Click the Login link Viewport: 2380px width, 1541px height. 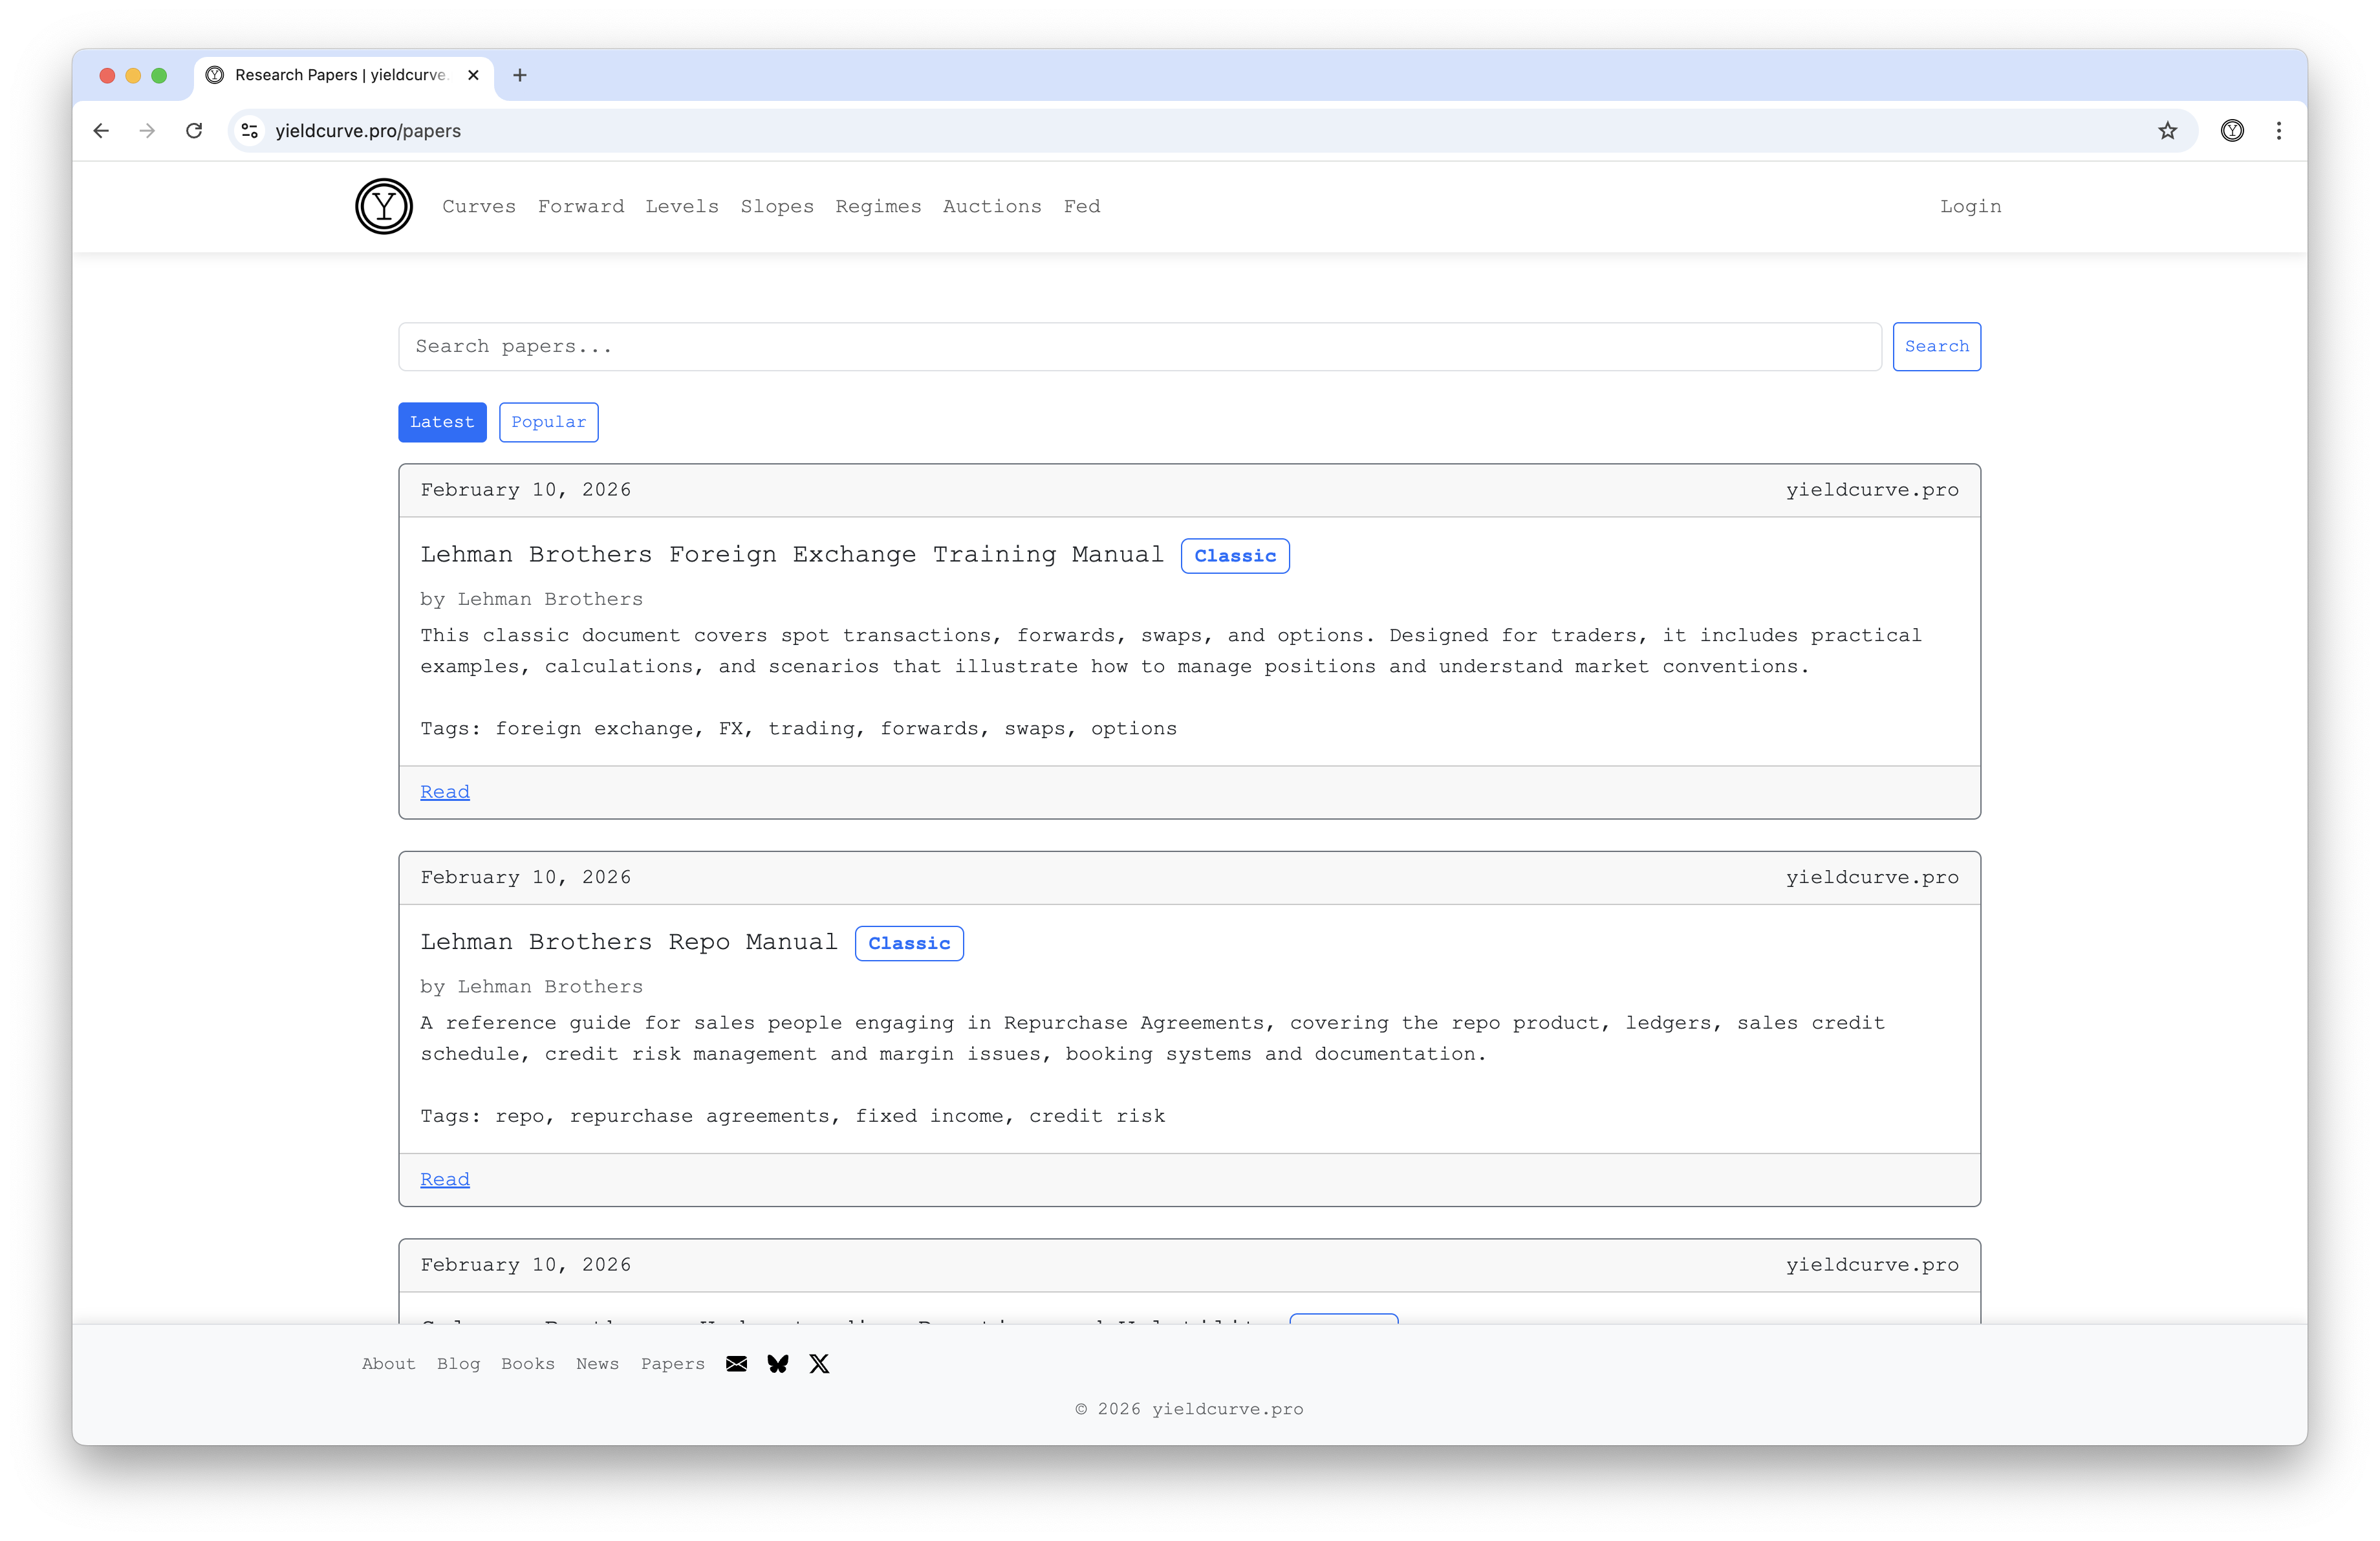1970,206
